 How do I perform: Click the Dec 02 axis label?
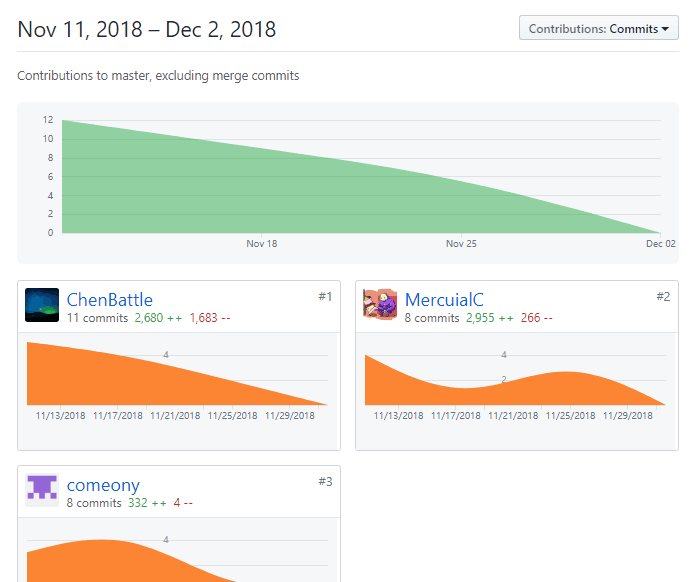[660, 244]
